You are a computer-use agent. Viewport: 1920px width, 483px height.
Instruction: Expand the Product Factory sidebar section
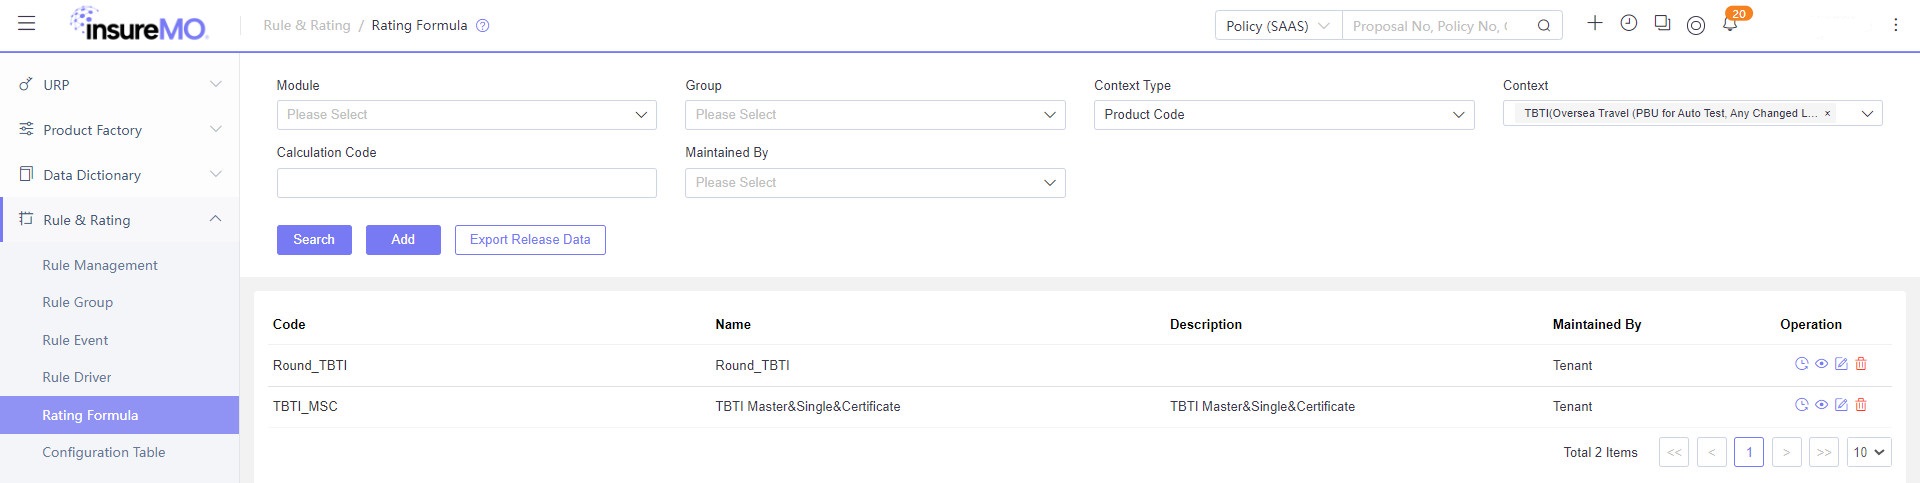[x=120, y=130]
